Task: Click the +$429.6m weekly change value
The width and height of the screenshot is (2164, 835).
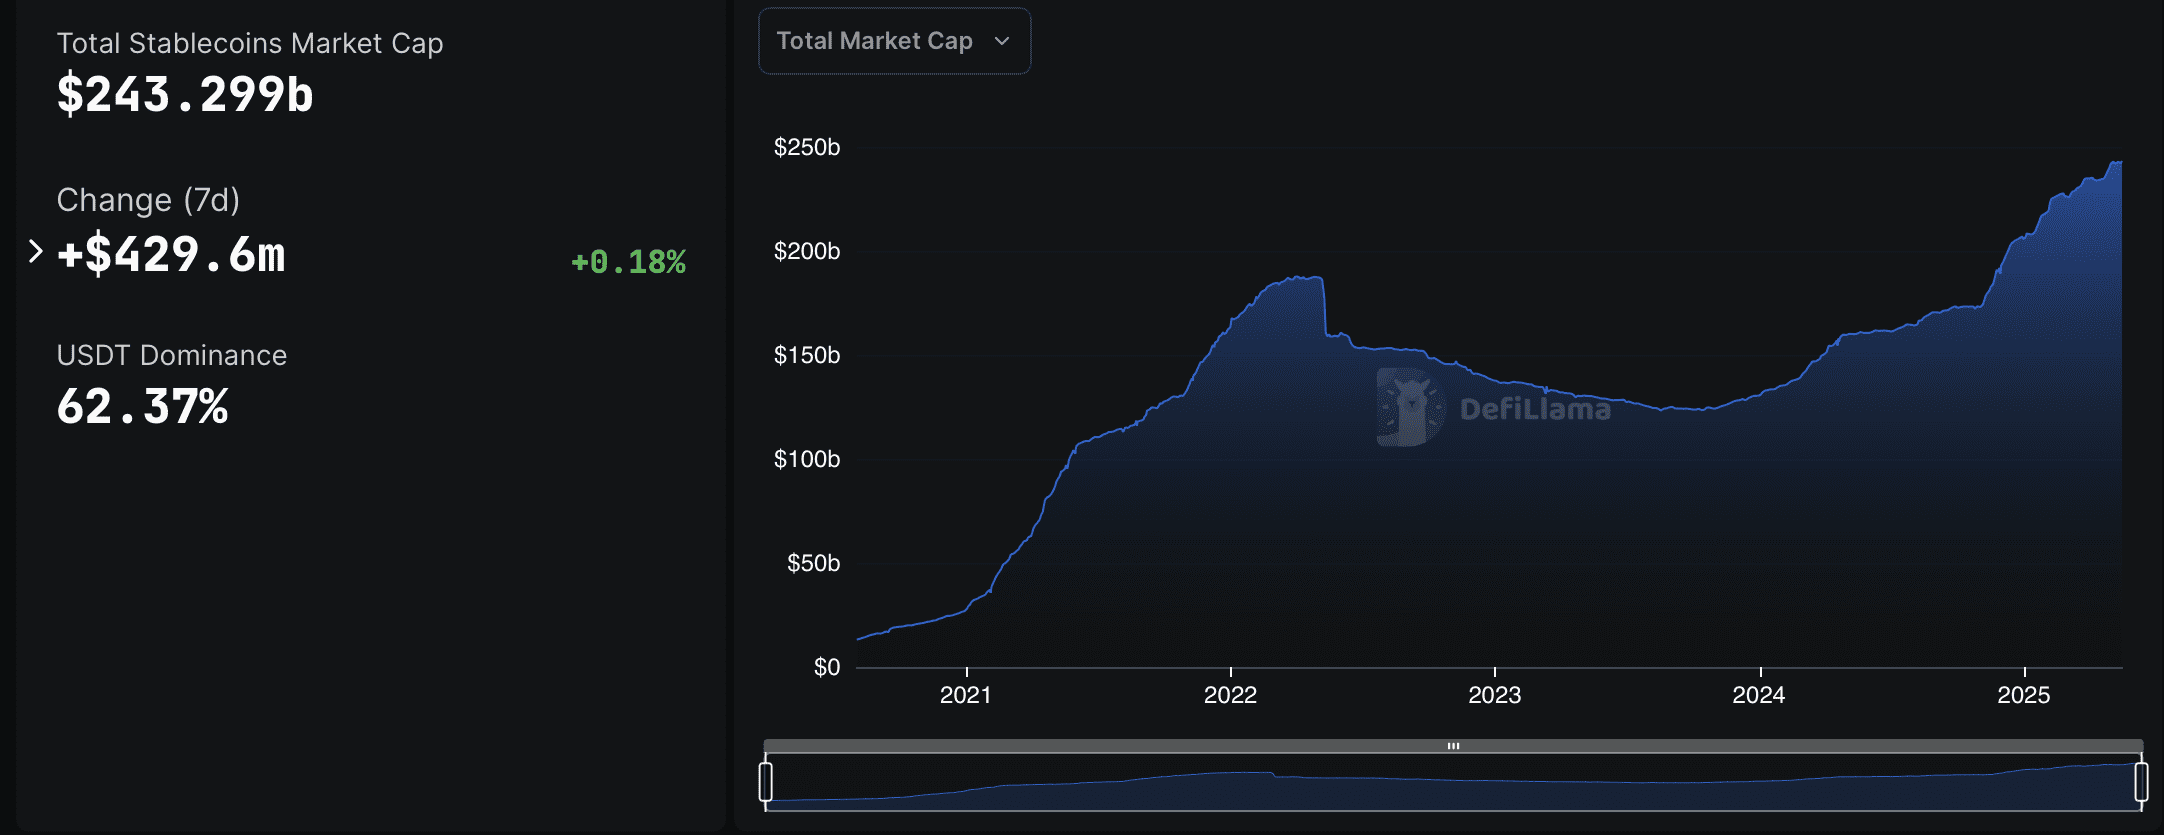Action: tap(171, 254)
